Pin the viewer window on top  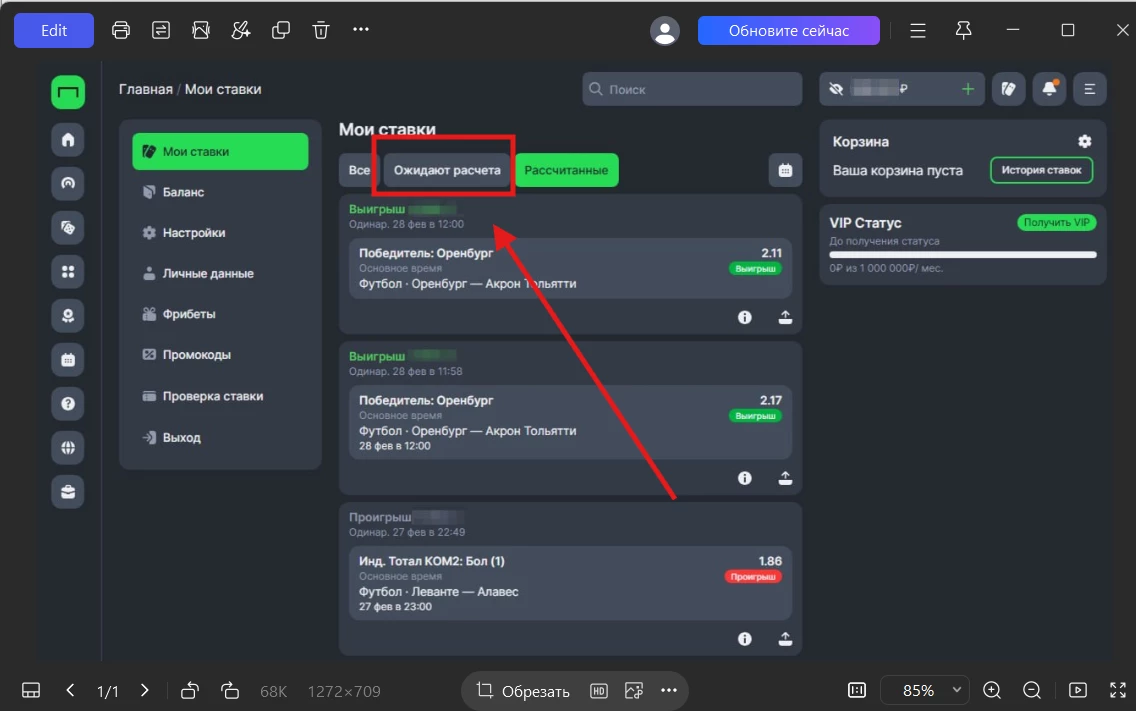coord(963,30)
